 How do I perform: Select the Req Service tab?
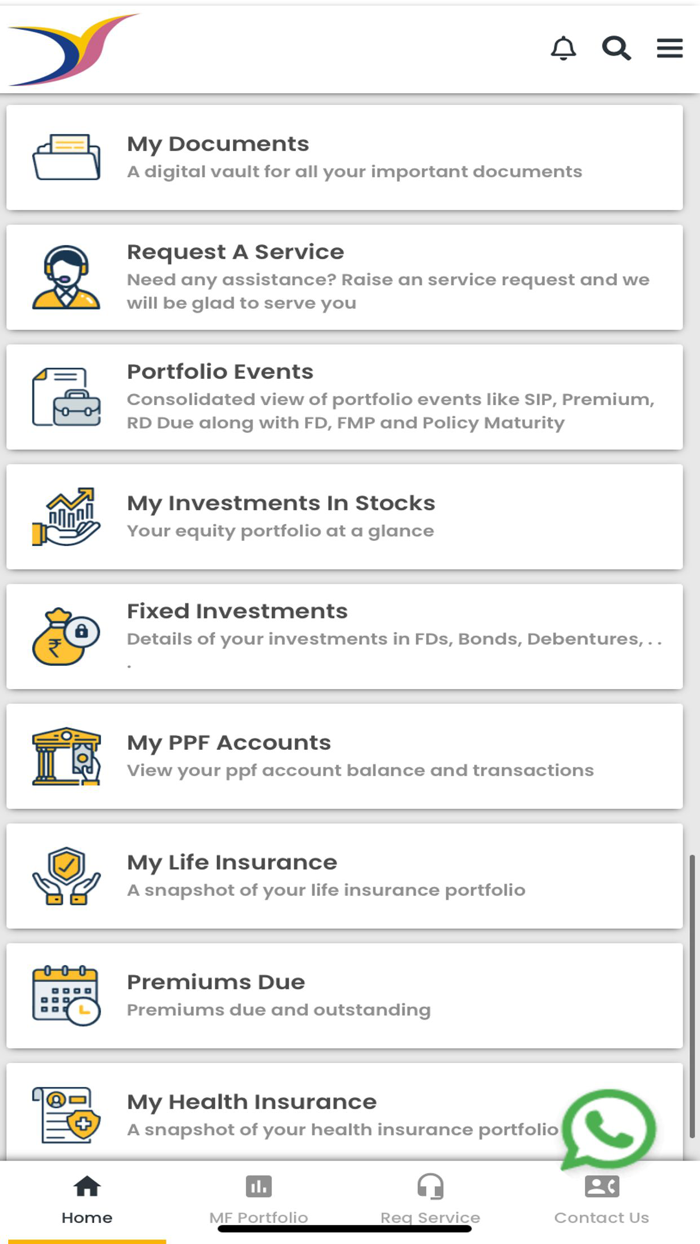430,1197
